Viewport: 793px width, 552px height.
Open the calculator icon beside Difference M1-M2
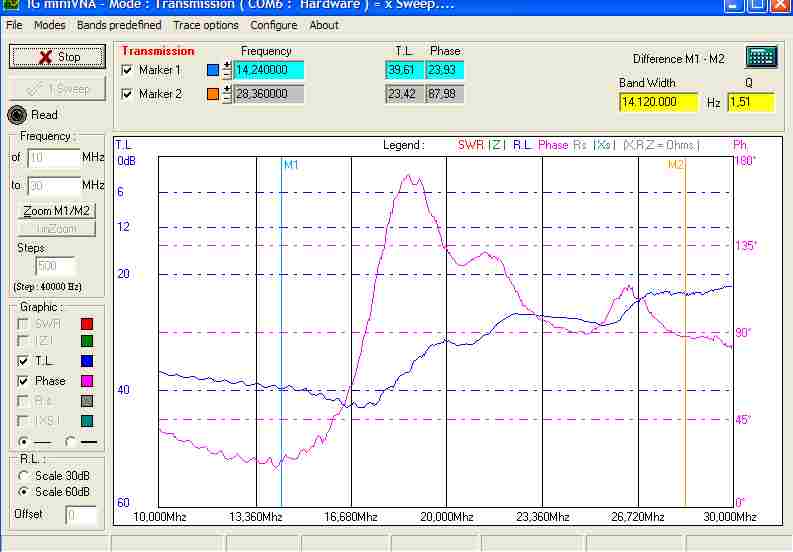tap(761, 57)
